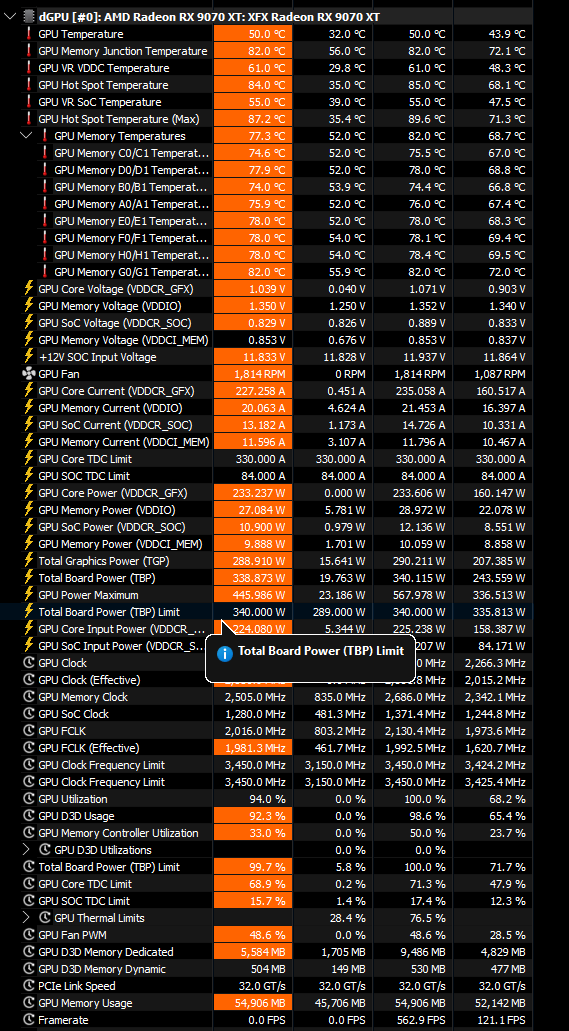
Task: Click the clock icon next to GPU Clock
Action: [x=28, y=663]
